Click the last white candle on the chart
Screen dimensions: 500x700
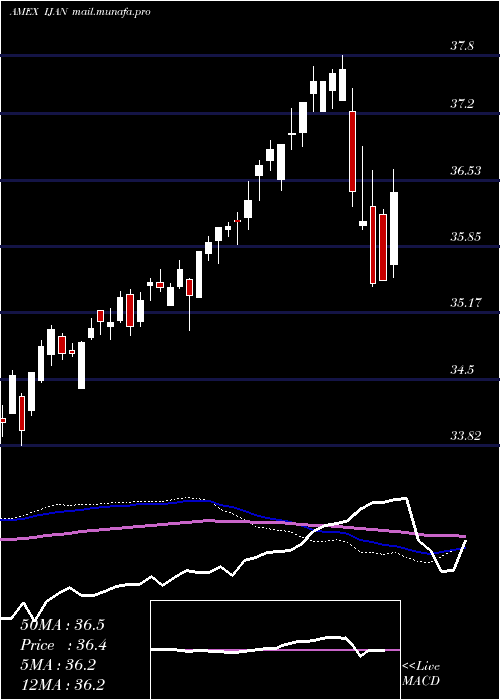tap(394, 228)
